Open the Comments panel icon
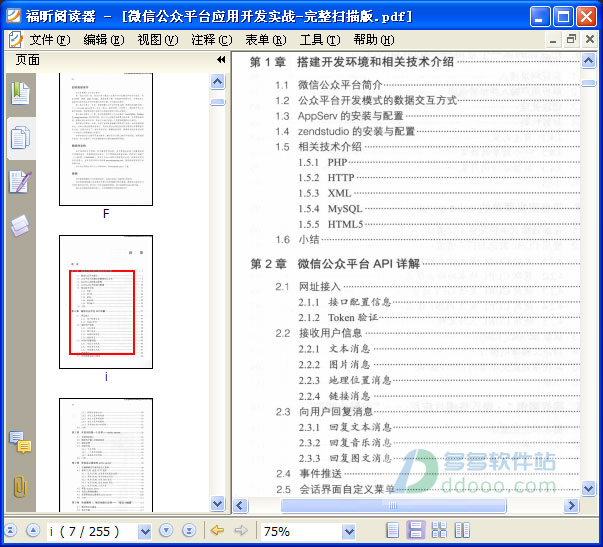This screenshot has width=603, height=547. pyautogui.click(x=20, y=442)
